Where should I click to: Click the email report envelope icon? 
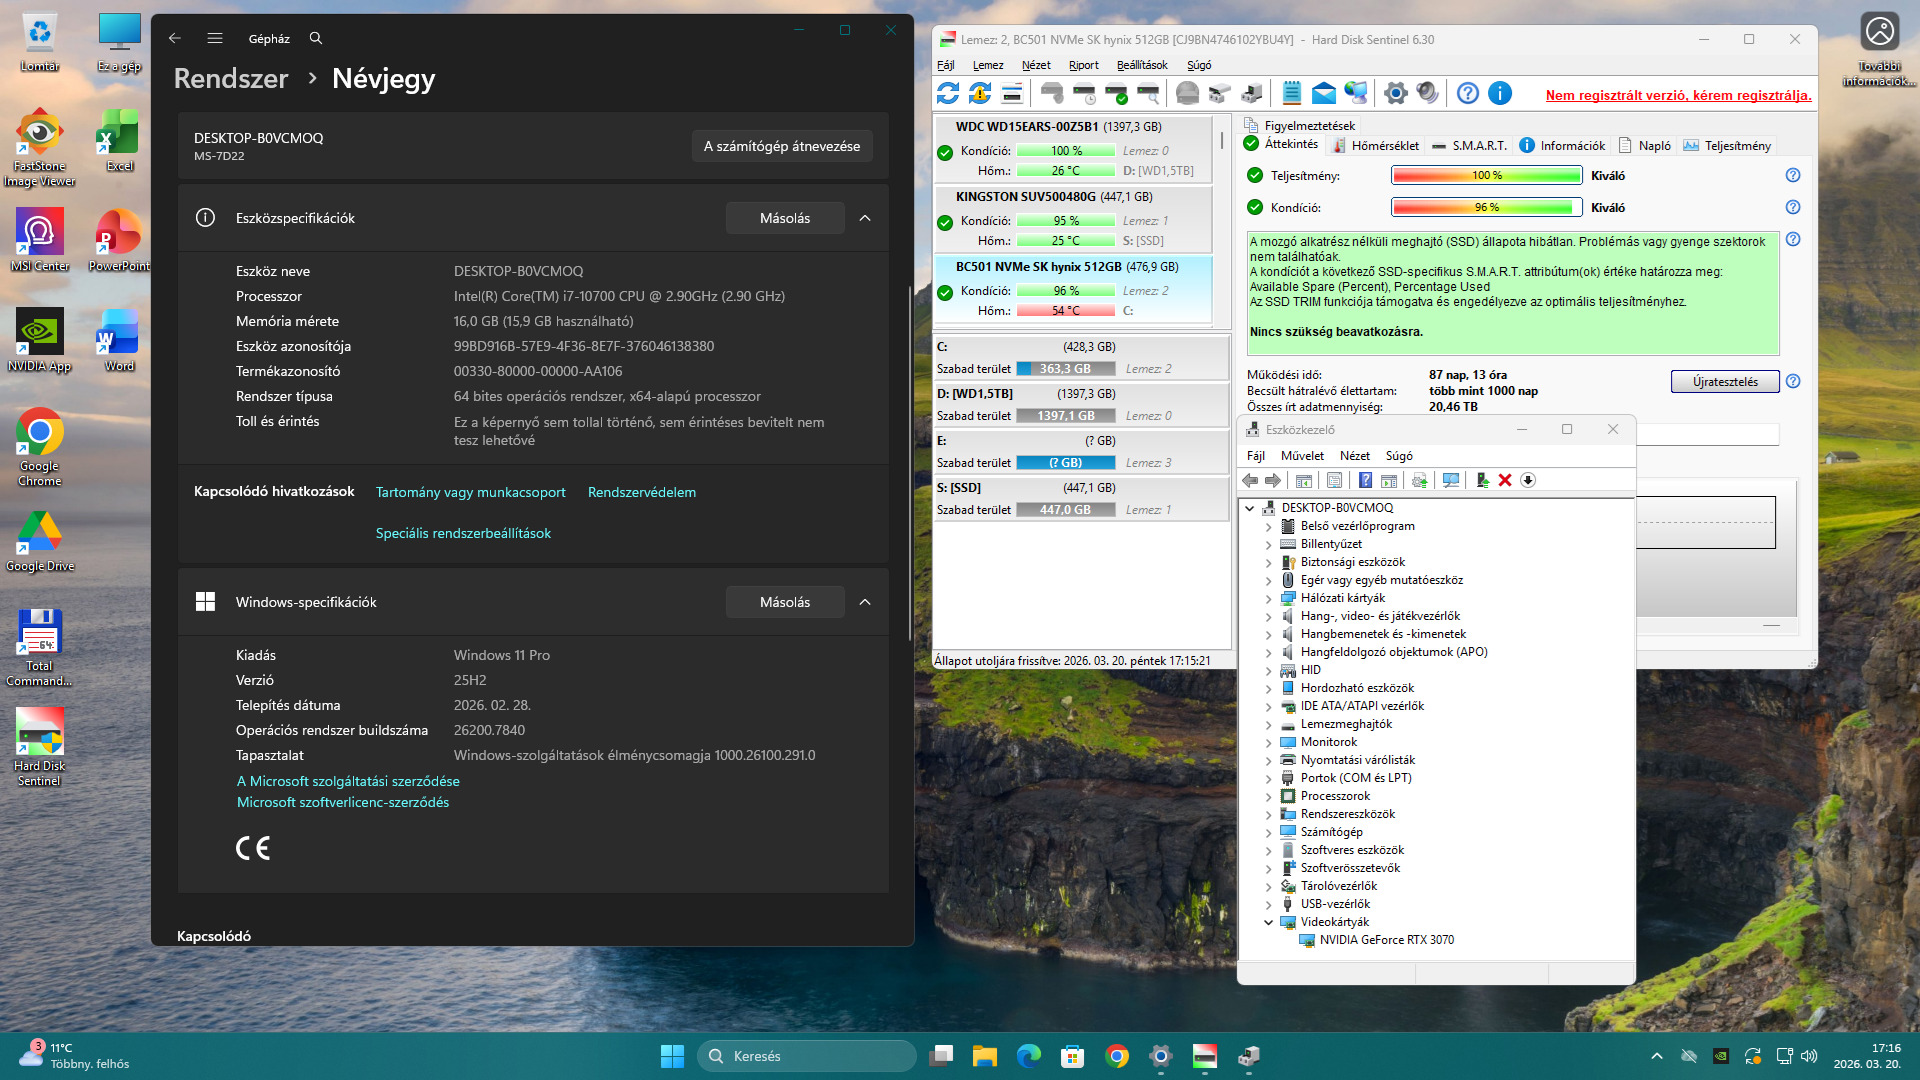point(1323,93)
